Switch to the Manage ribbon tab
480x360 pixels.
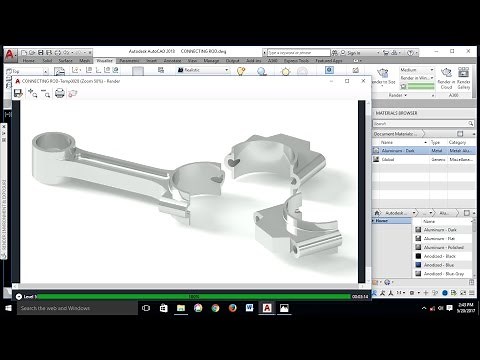point(211,61)
